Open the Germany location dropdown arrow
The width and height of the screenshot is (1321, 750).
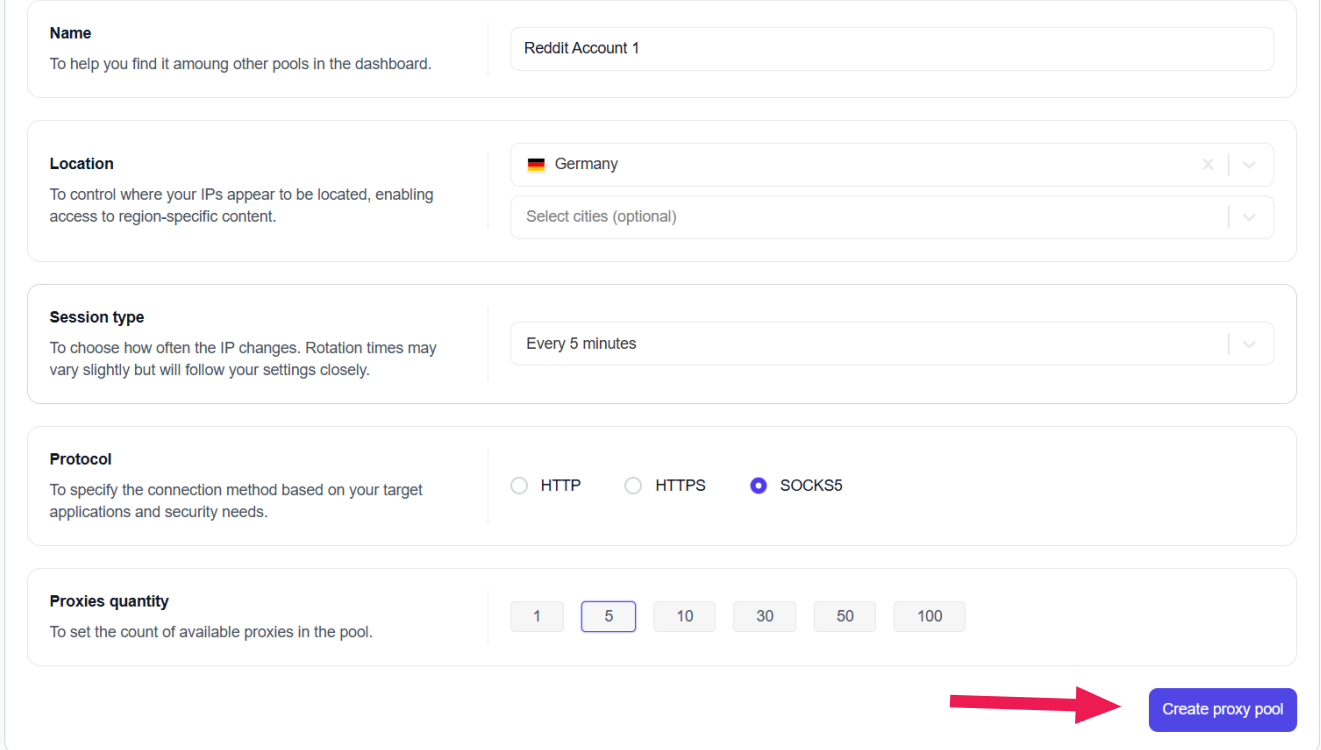pos(1249,164)
